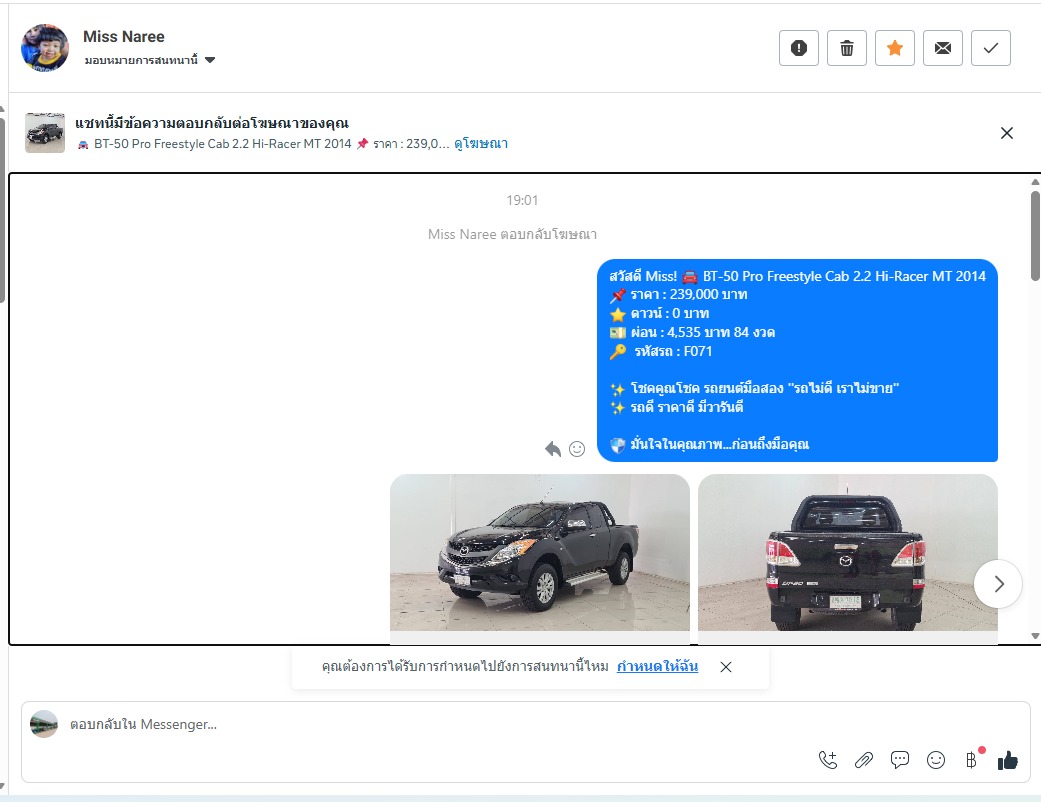The width and height of the screenshot is (1041, 802).
Task: Attach a file with paperclip icon
Action: 864,760
